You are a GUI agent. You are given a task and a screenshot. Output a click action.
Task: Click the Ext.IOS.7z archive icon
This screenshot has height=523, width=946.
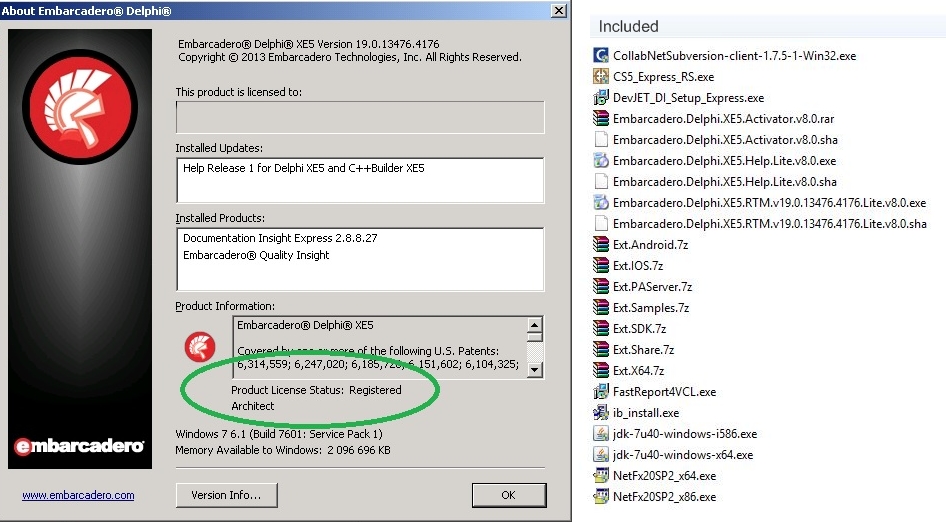[601, 265]
